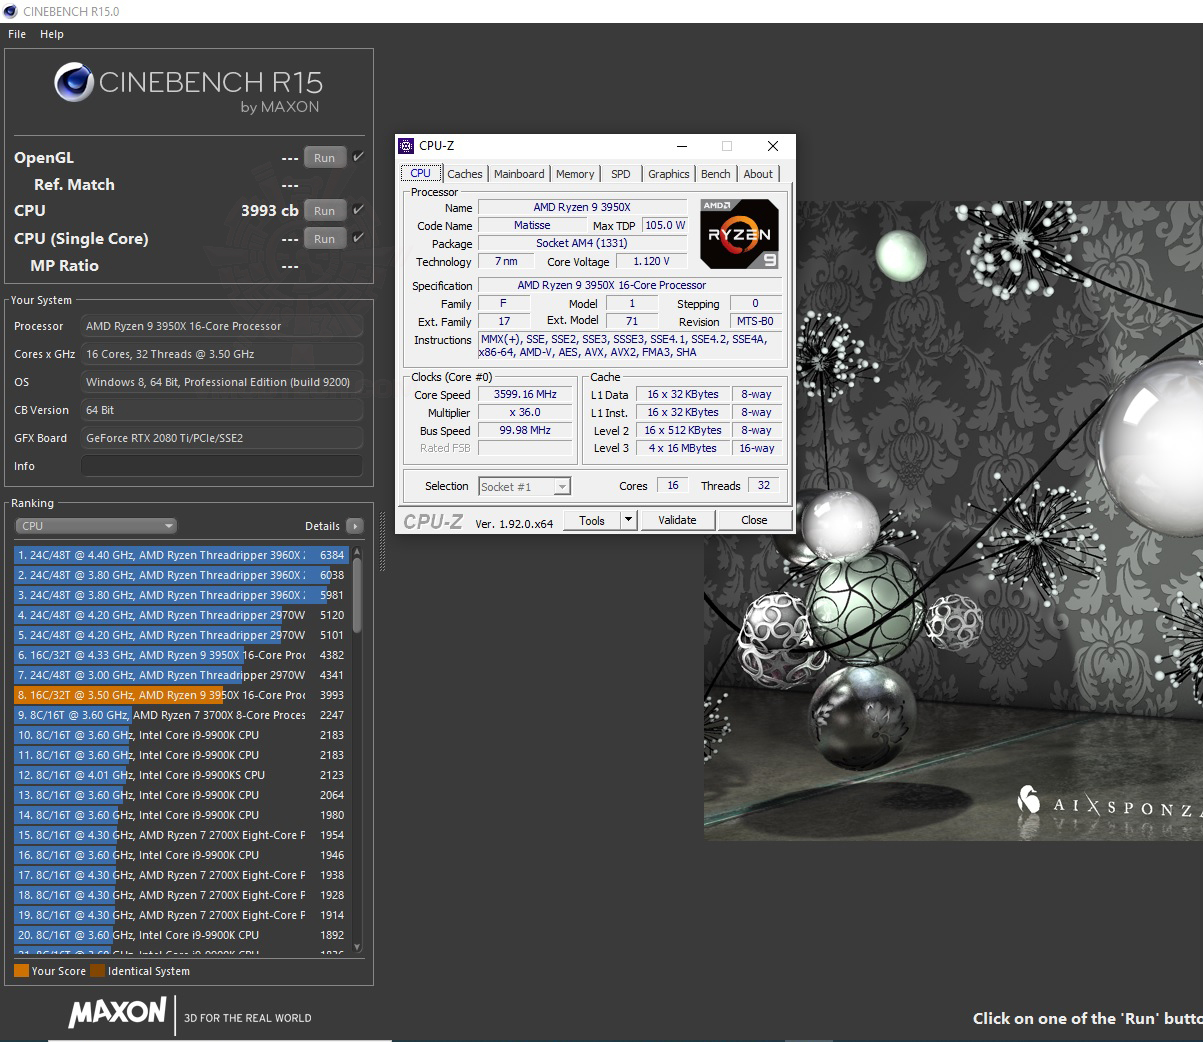This screenshot has width=1203, height=1042.
Task: Open the File menu in Cinebench
Action: pos(17,34)
